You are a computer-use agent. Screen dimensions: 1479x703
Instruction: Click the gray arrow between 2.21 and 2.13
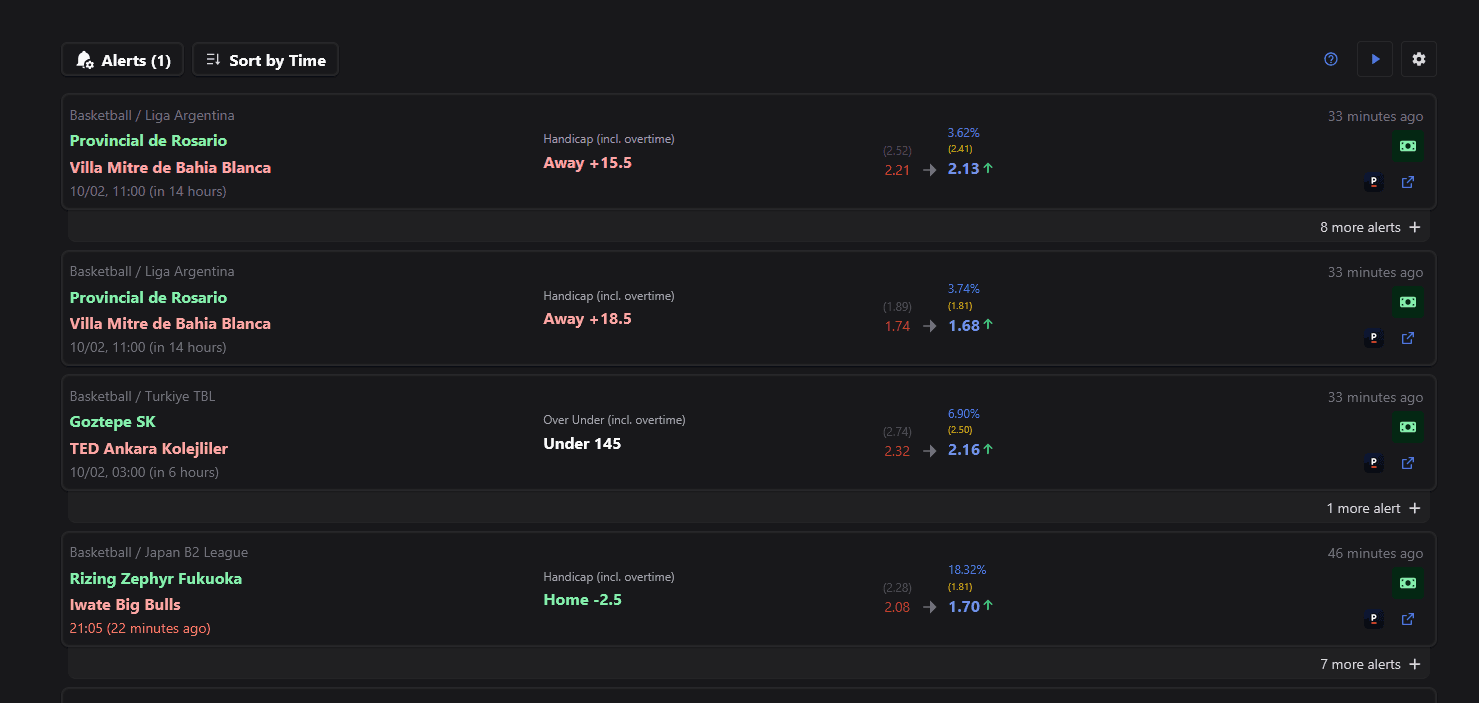pyautogui.click(x=928, y=170)
